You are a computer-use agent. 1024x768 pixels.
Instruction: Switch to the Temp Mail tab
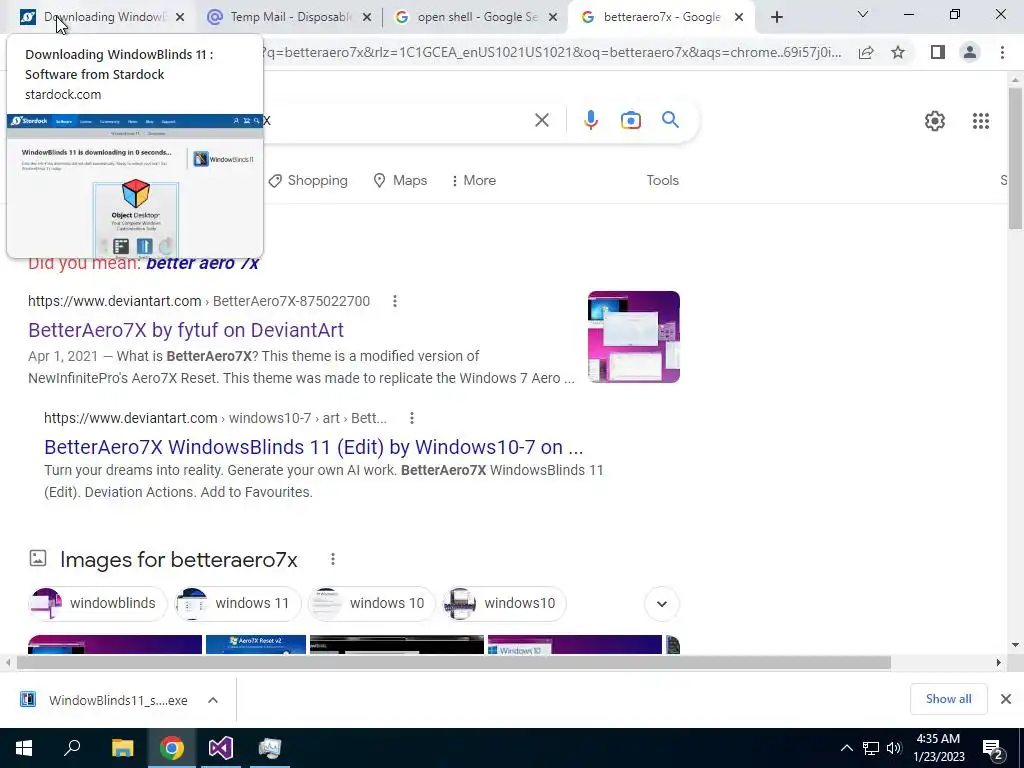click(281, 17)
